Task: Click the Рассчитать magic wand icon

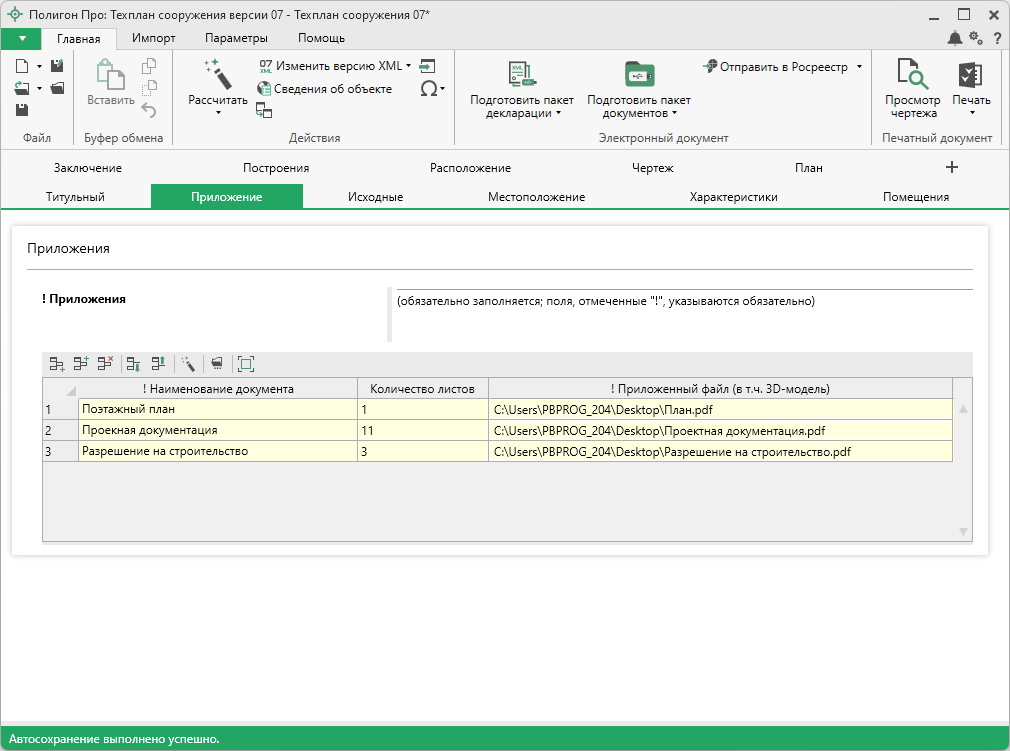Action: [217, 74]
